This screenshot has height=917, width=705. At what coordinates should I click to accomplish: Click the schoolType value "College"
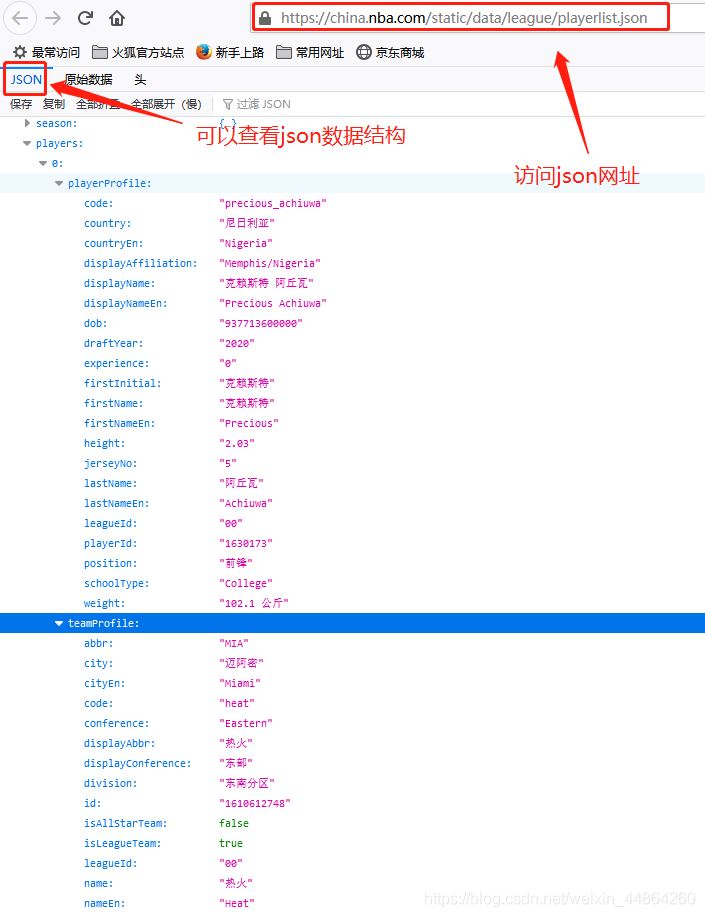pyautogui.click(x=246, y=584)
